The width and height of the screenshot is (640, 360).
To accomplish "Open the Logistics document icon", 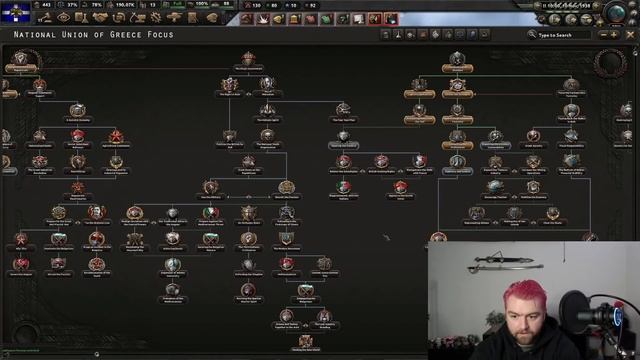I will (x=193, y=18).
